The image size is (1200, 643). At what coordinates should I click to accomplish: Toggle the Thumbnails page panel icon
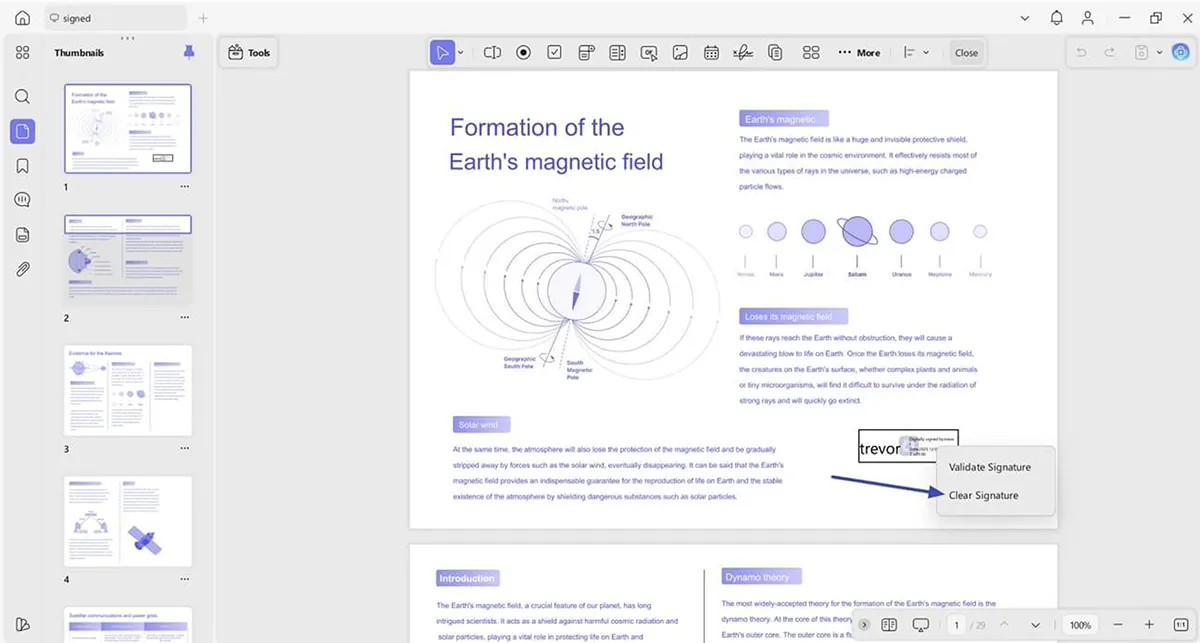coord(23,131)
